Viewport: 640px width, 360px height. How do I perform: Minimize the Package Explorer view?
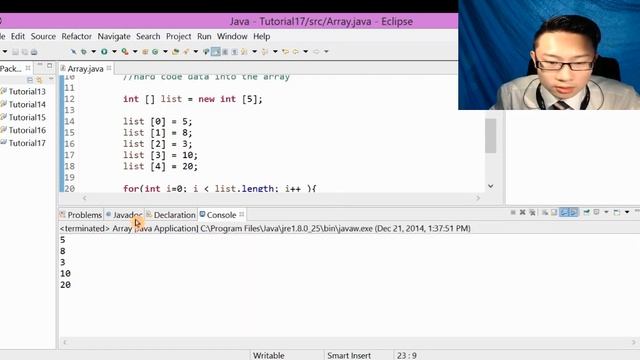[x=40, y=65]
